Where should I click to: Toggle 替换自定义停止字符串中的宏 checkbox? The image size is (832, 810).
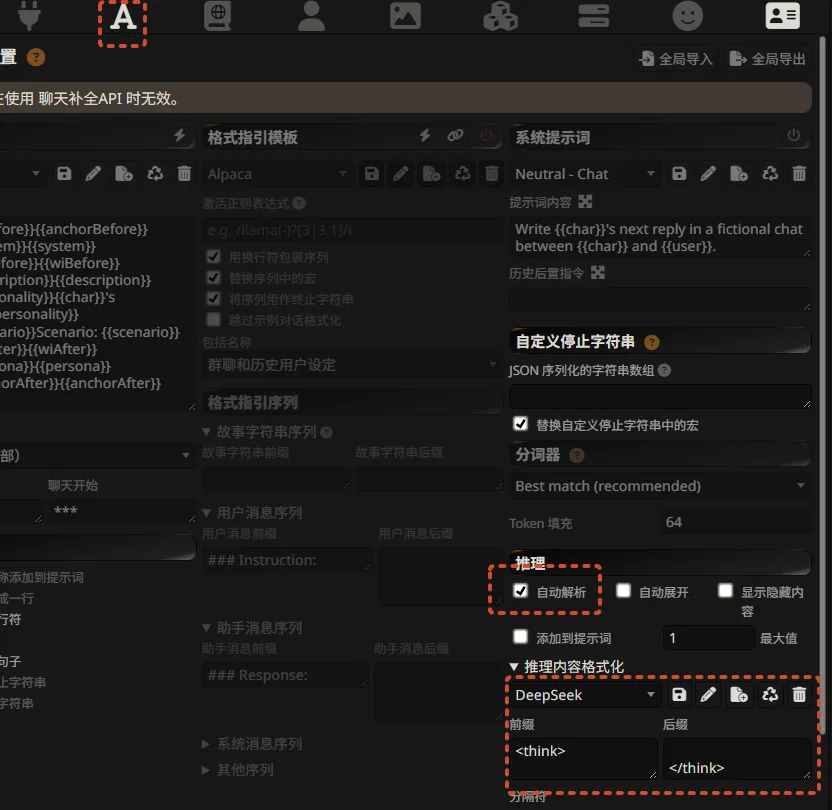coord(521,424)
